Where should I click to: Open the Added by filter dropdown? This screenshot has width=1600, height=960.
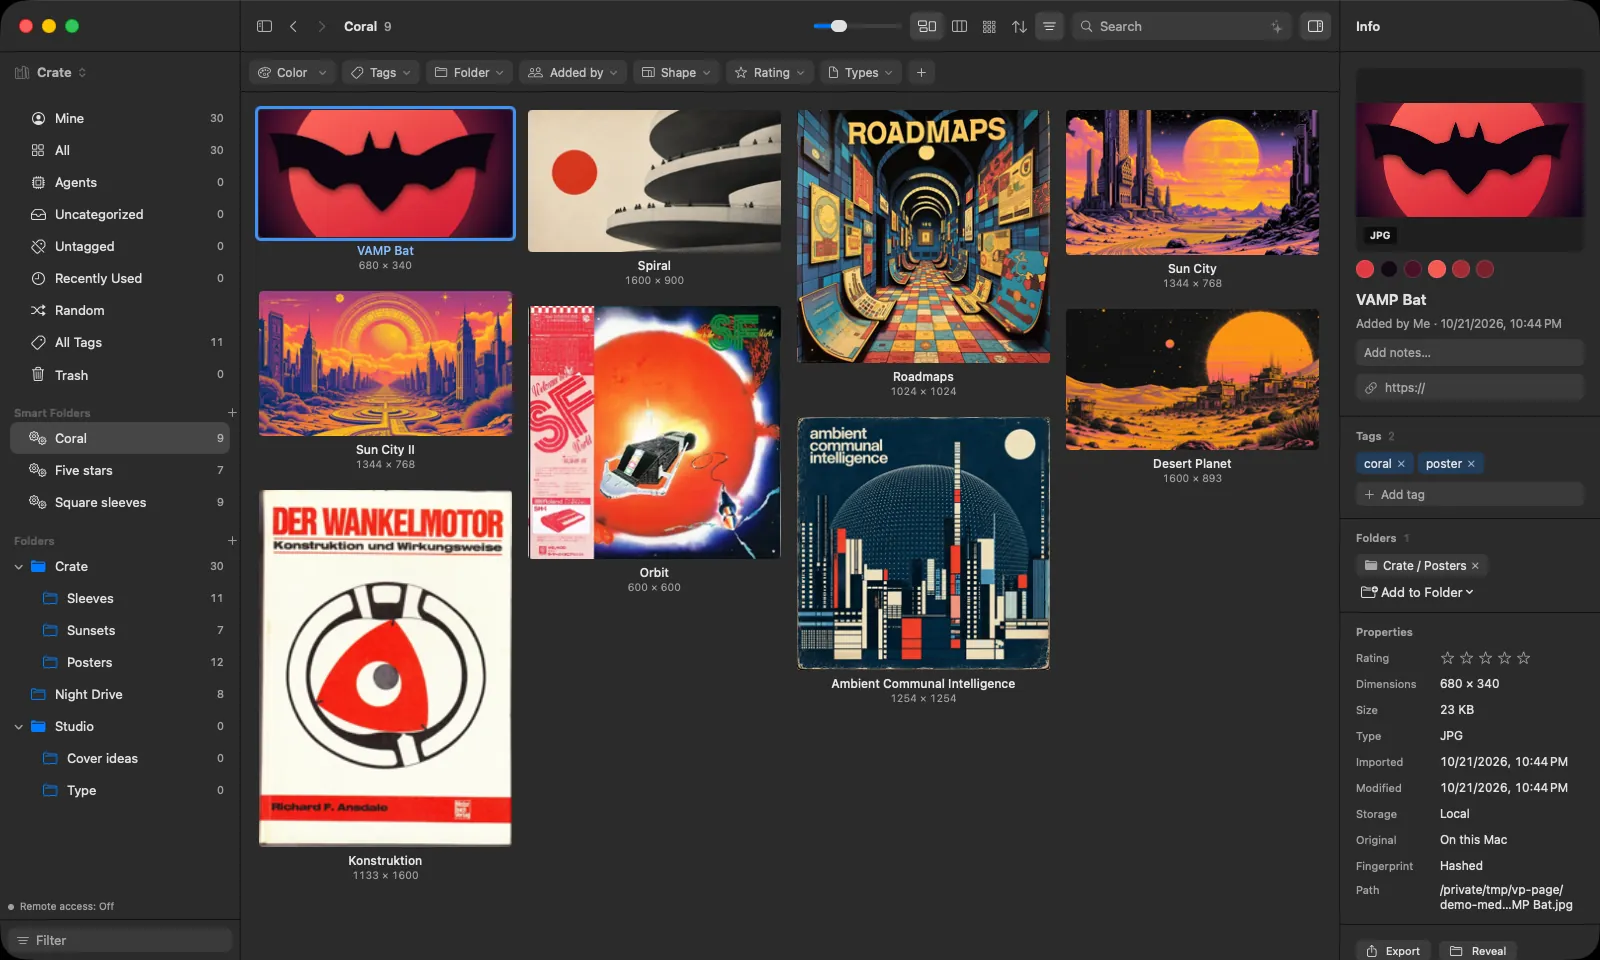(x=572, y=72)
